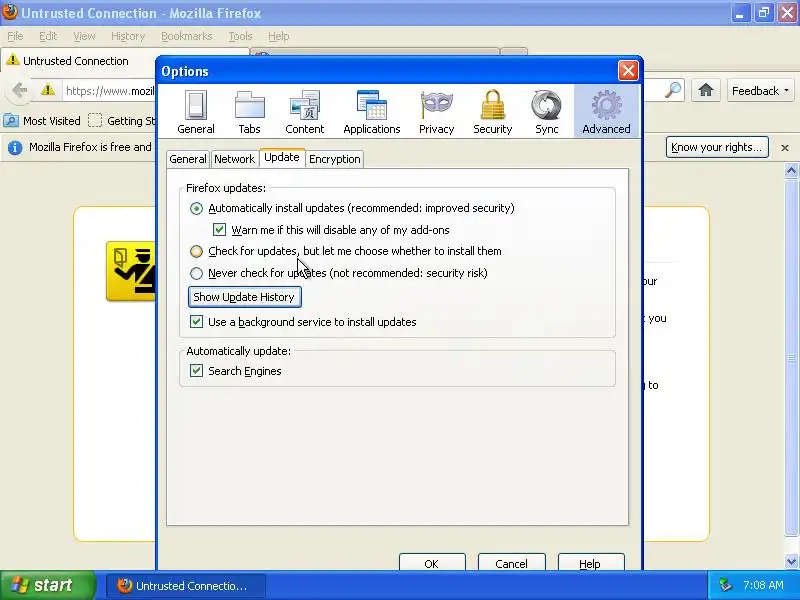The height and width of the screenshot is (600, 800).
Task: Click the URL address field
Action: pyautogui.click(x=109, y=91)
